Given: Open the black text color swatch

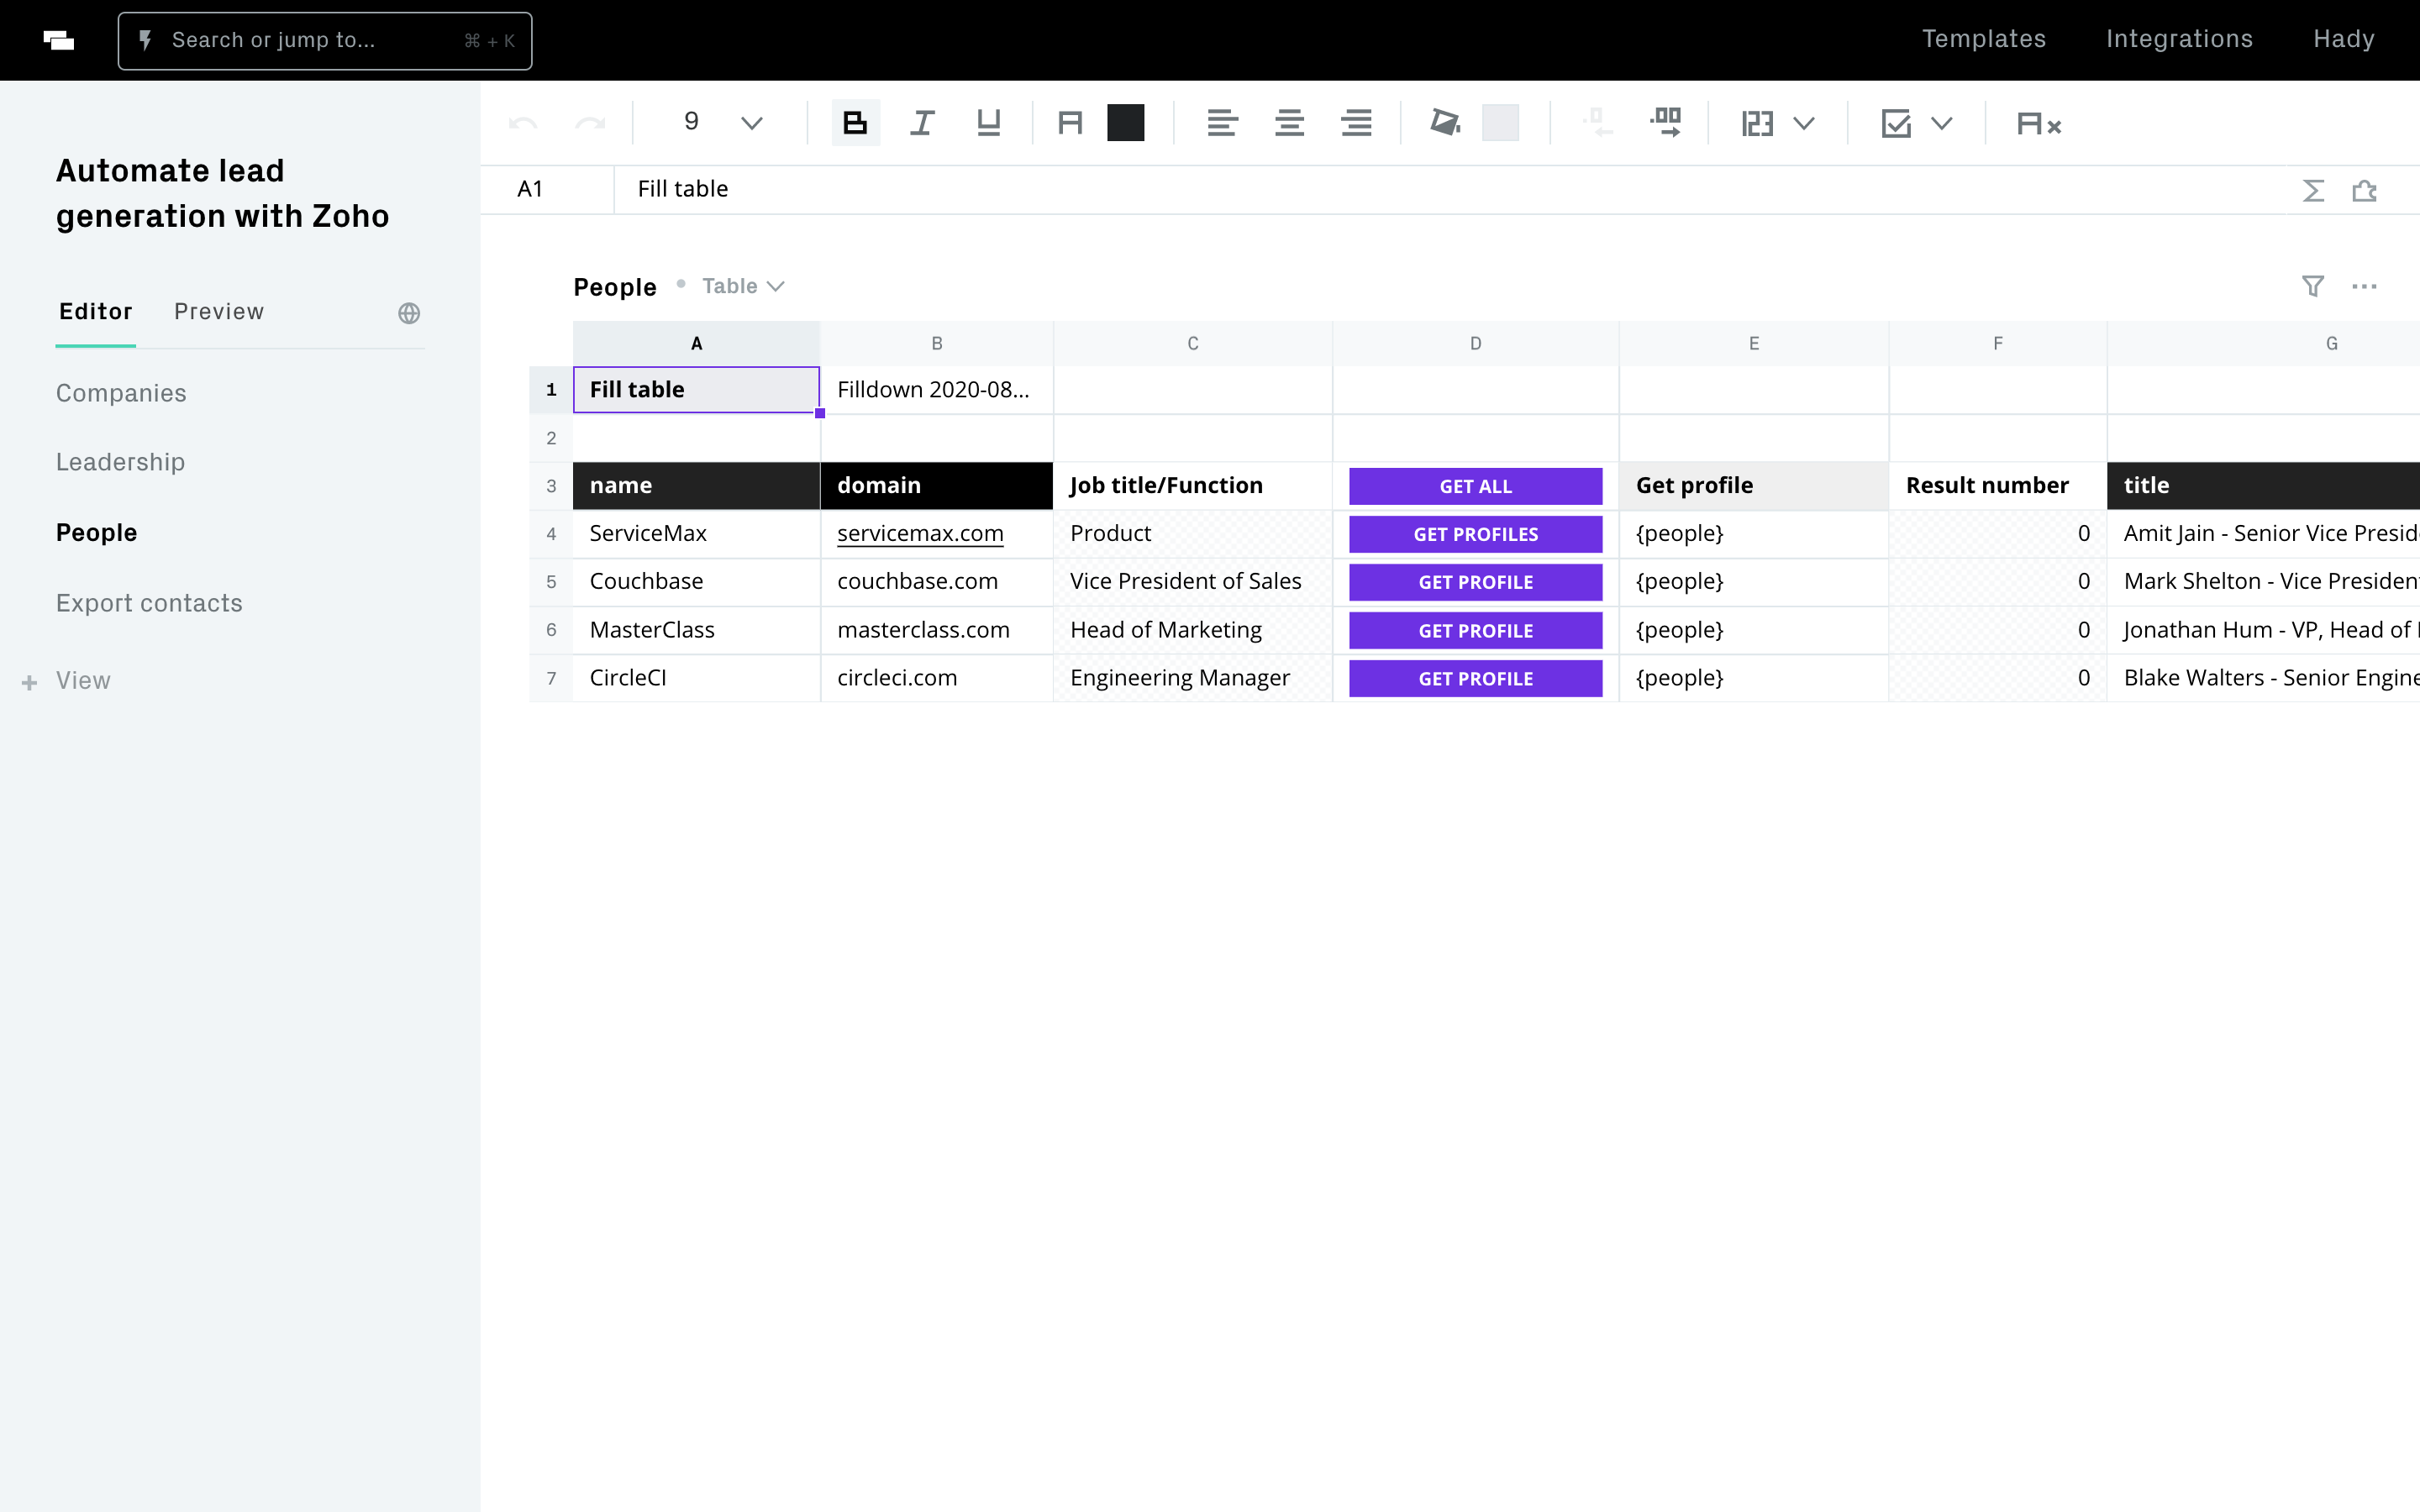Looking at the screenshot, I should click(x=1125, y=123).
